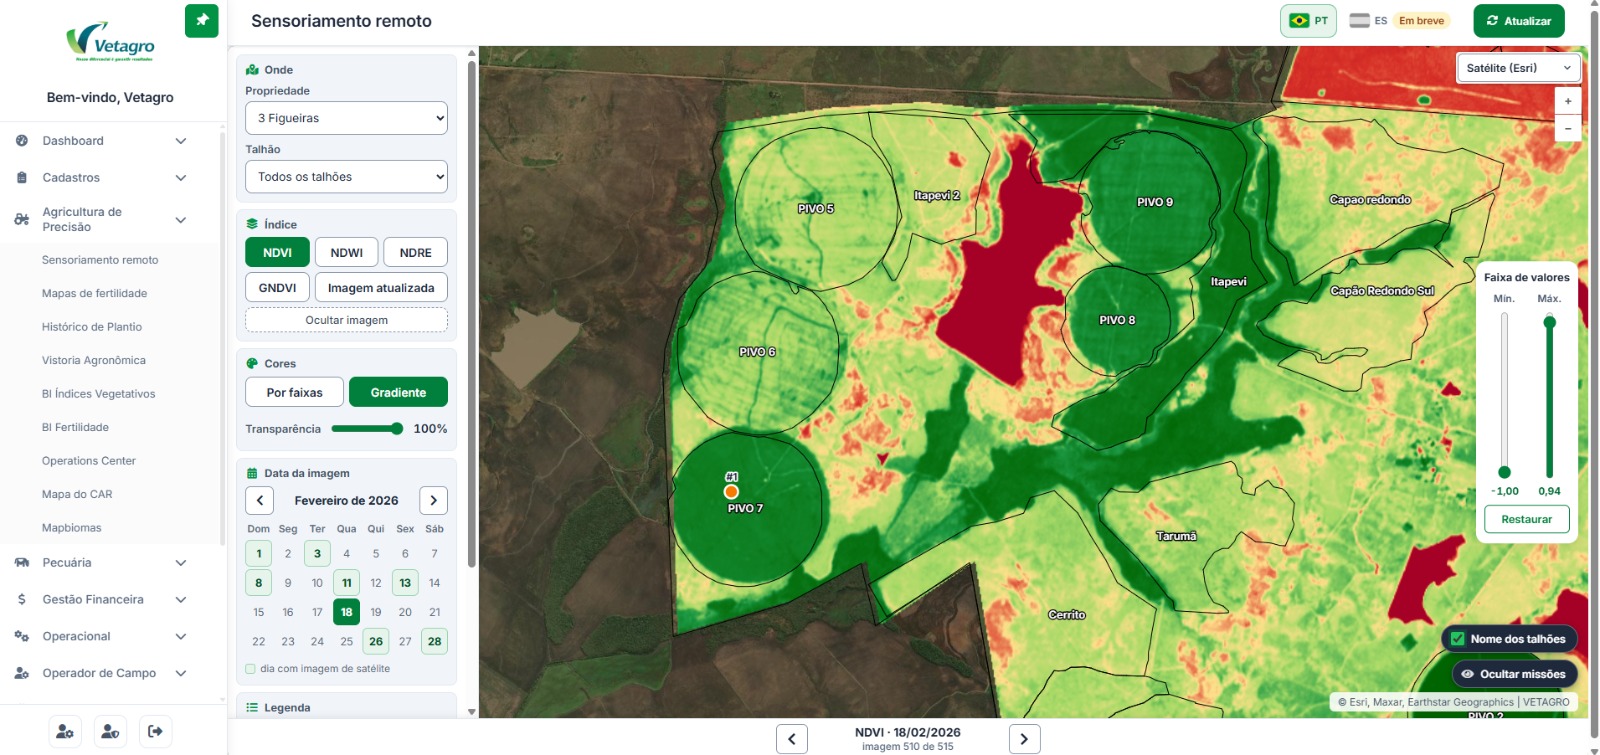Image resolution: width=1600 pixels, height=755 pixels.
Task: Switch colors to Por faixas
Action: (x=295, y=392)
